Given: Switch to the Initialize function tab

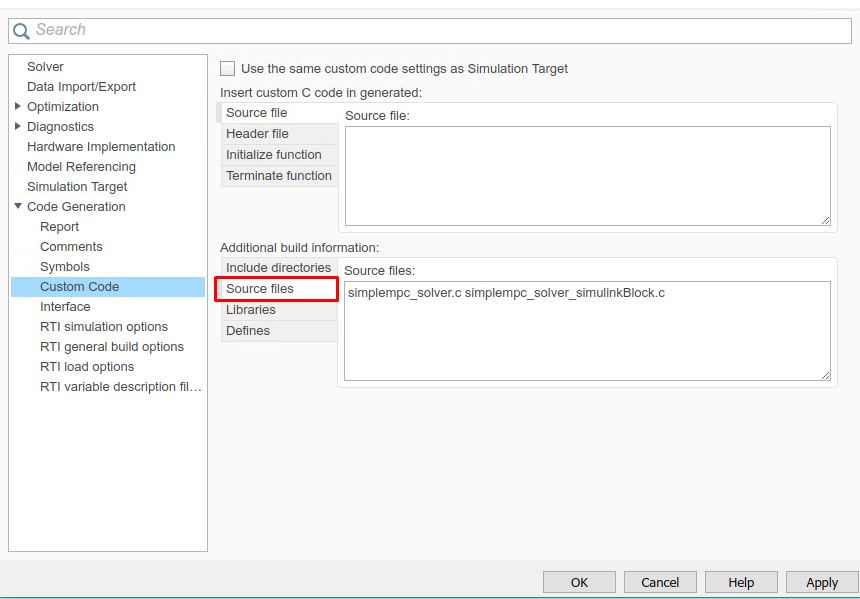Looking at the screenshot, I should (273, 155).
